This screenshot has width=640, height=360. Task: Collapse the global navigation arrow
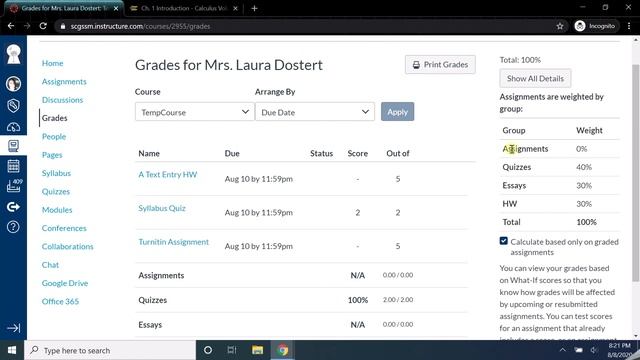pyautogui.click(x=13, y=328)
